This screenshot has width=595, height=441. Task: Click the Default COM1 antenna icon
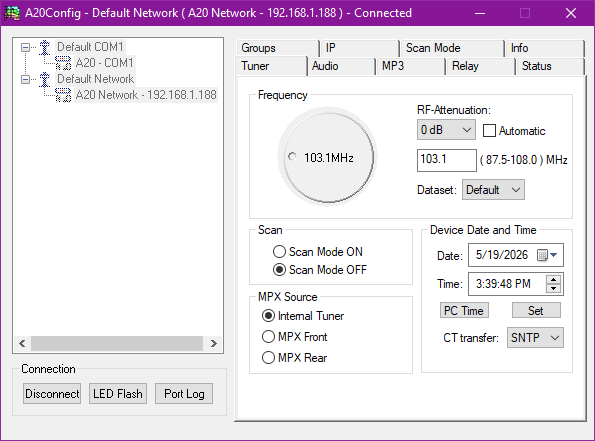(x=45, y=47)
